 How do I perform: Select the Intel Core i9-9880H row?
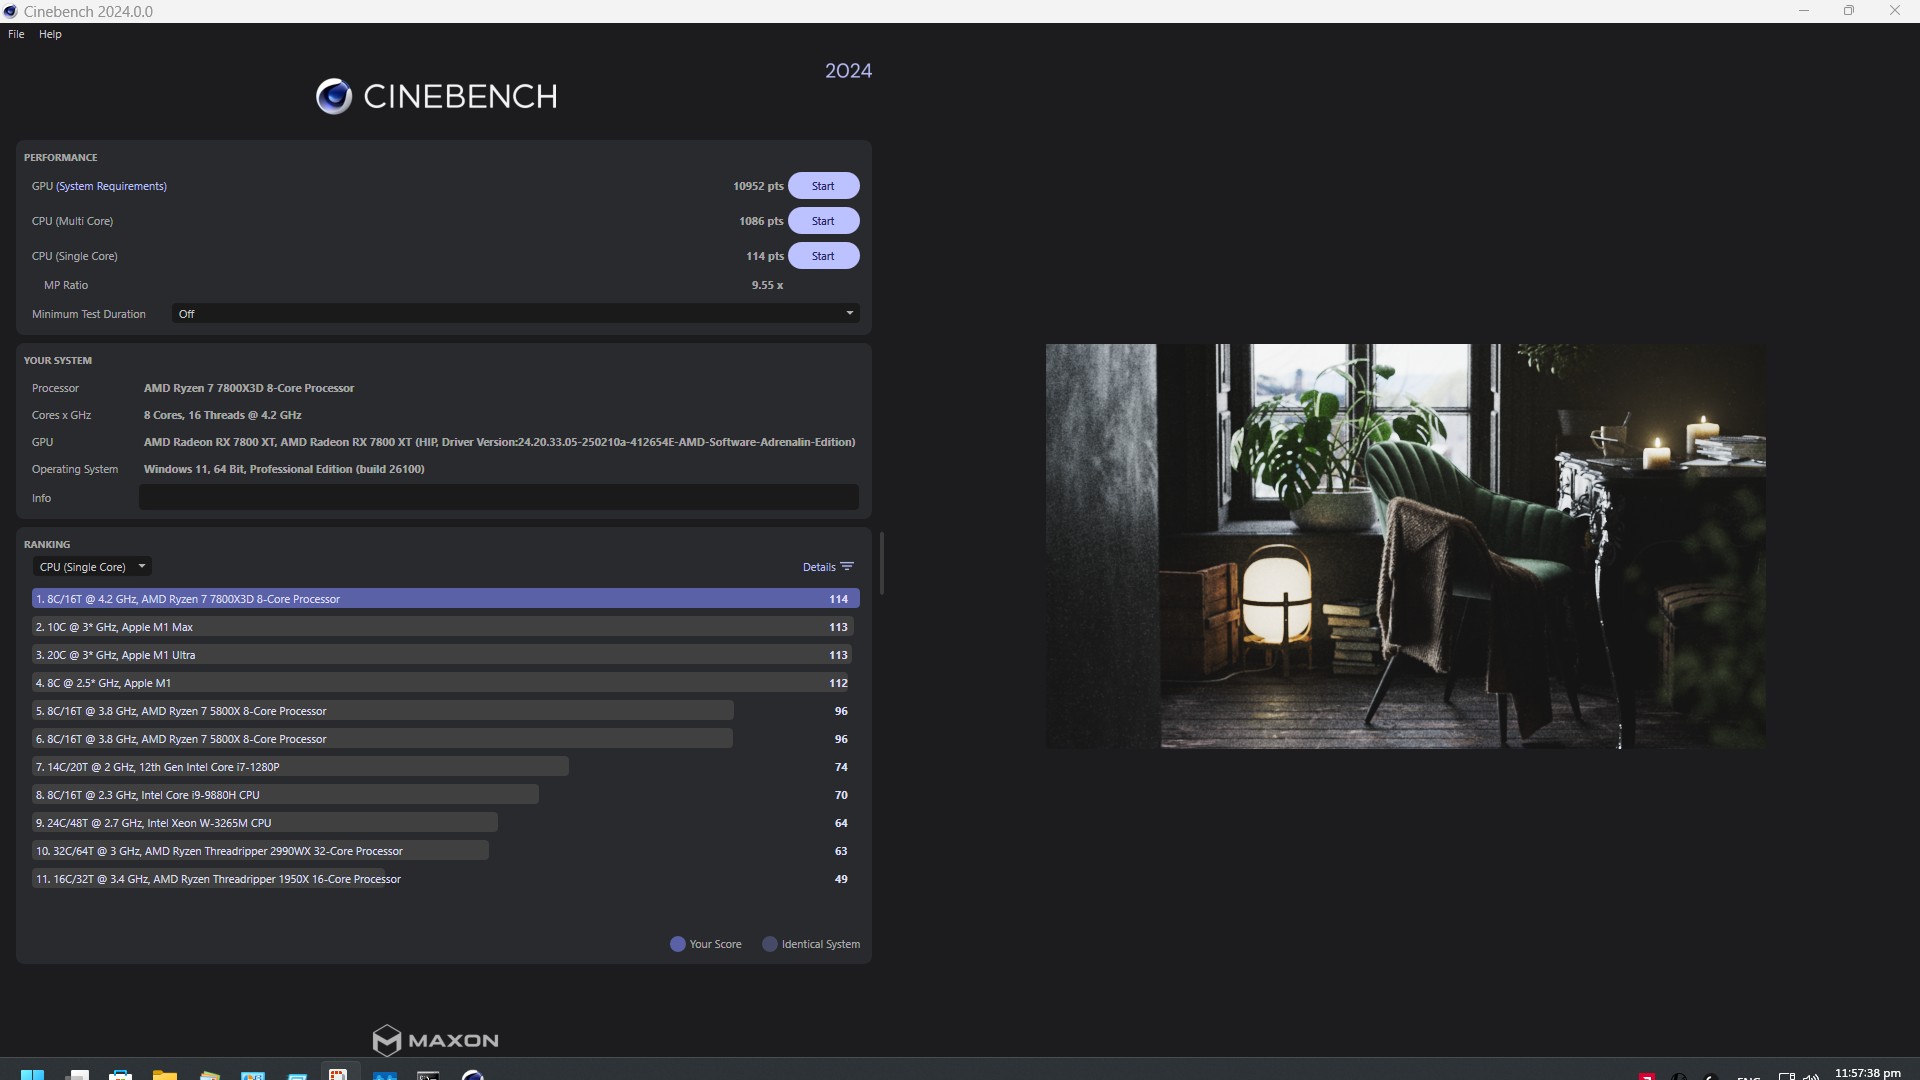pos(446,795)
